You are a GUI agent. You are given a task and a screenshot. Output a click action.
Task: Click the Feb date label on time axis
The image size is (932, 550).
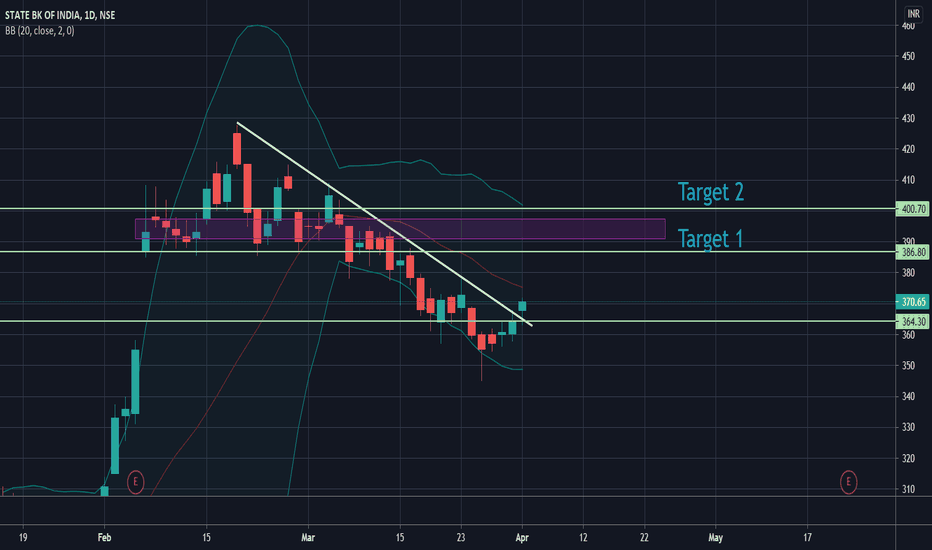click(x=104, y=538)
